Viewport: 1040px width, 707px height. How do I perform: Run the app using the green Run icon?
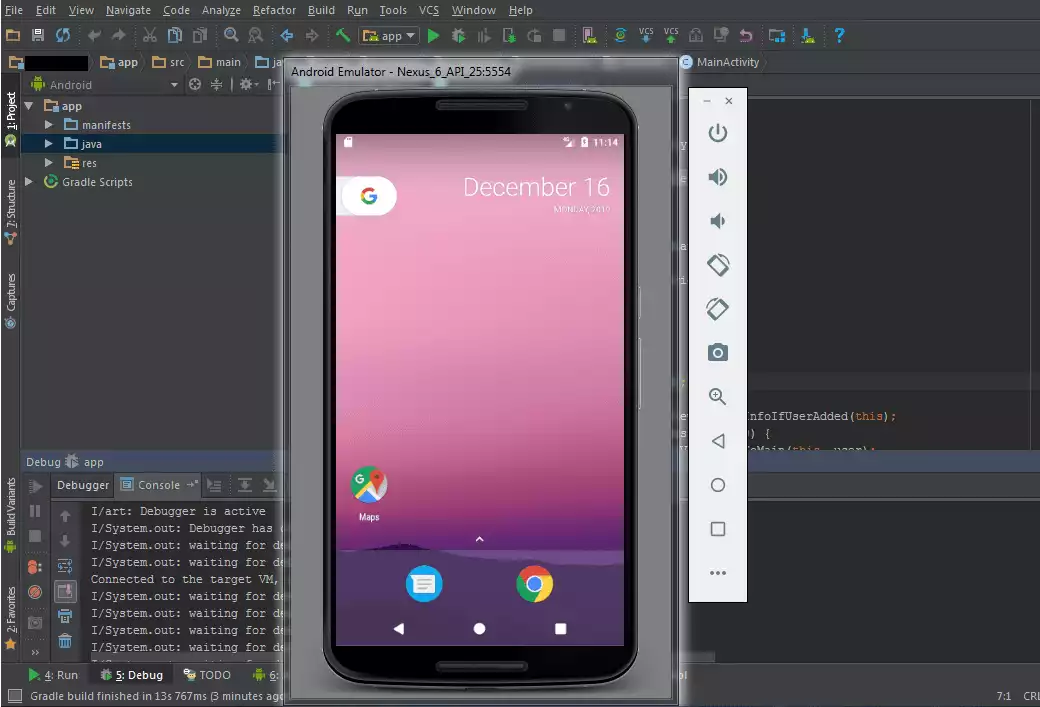click(x=433, y=35)
